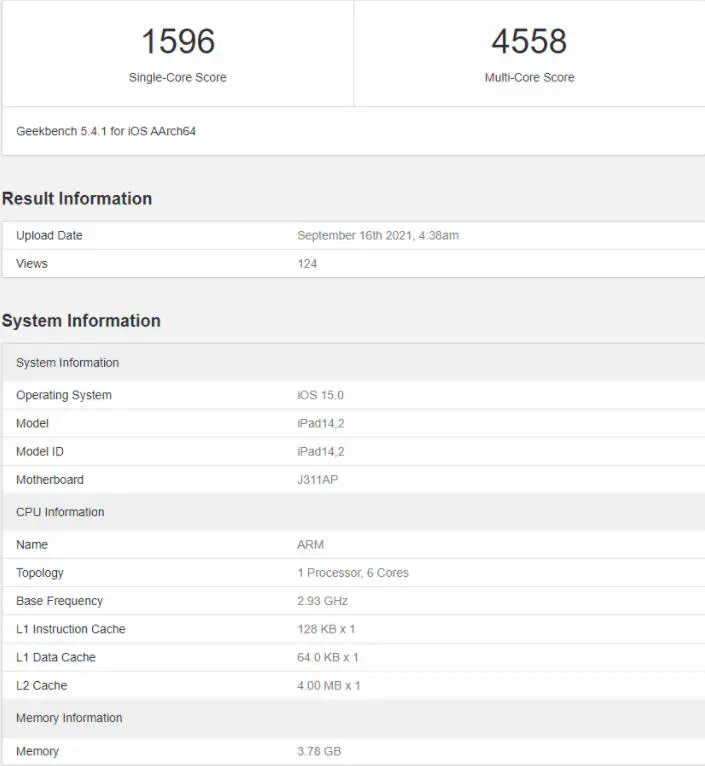Click the 1 Processor, 6 Cores value

353,573
